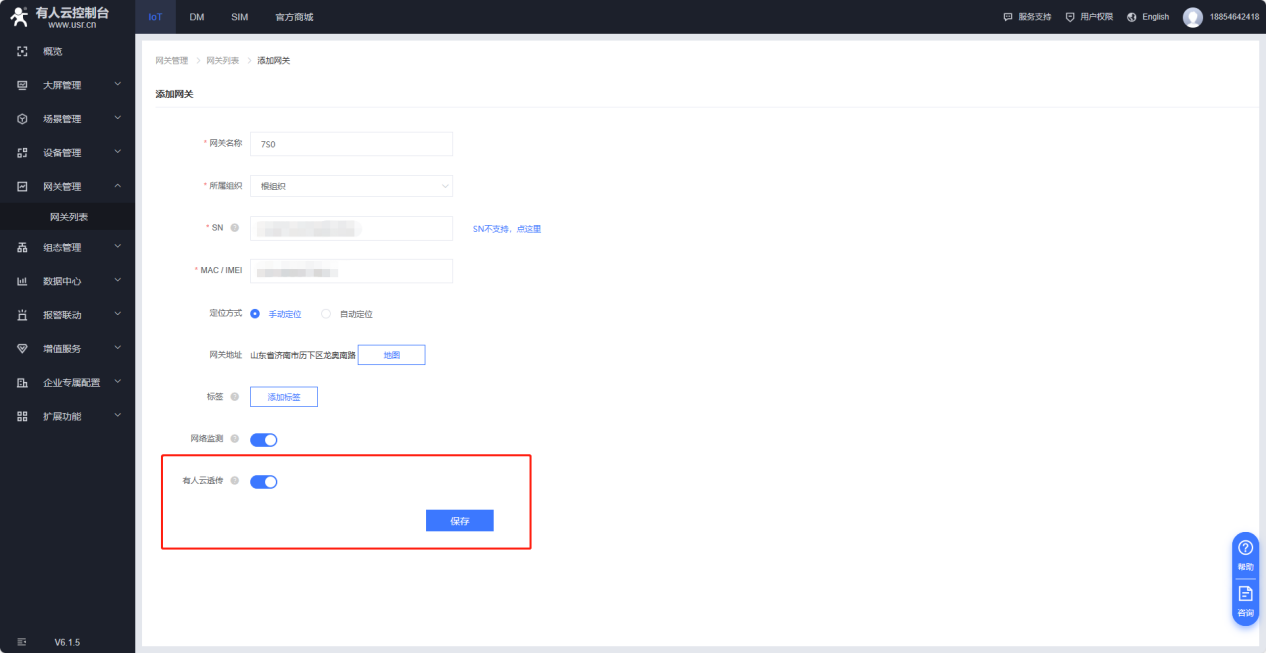
Task: Click the info icon next to SN
Action: coord(235,228)
